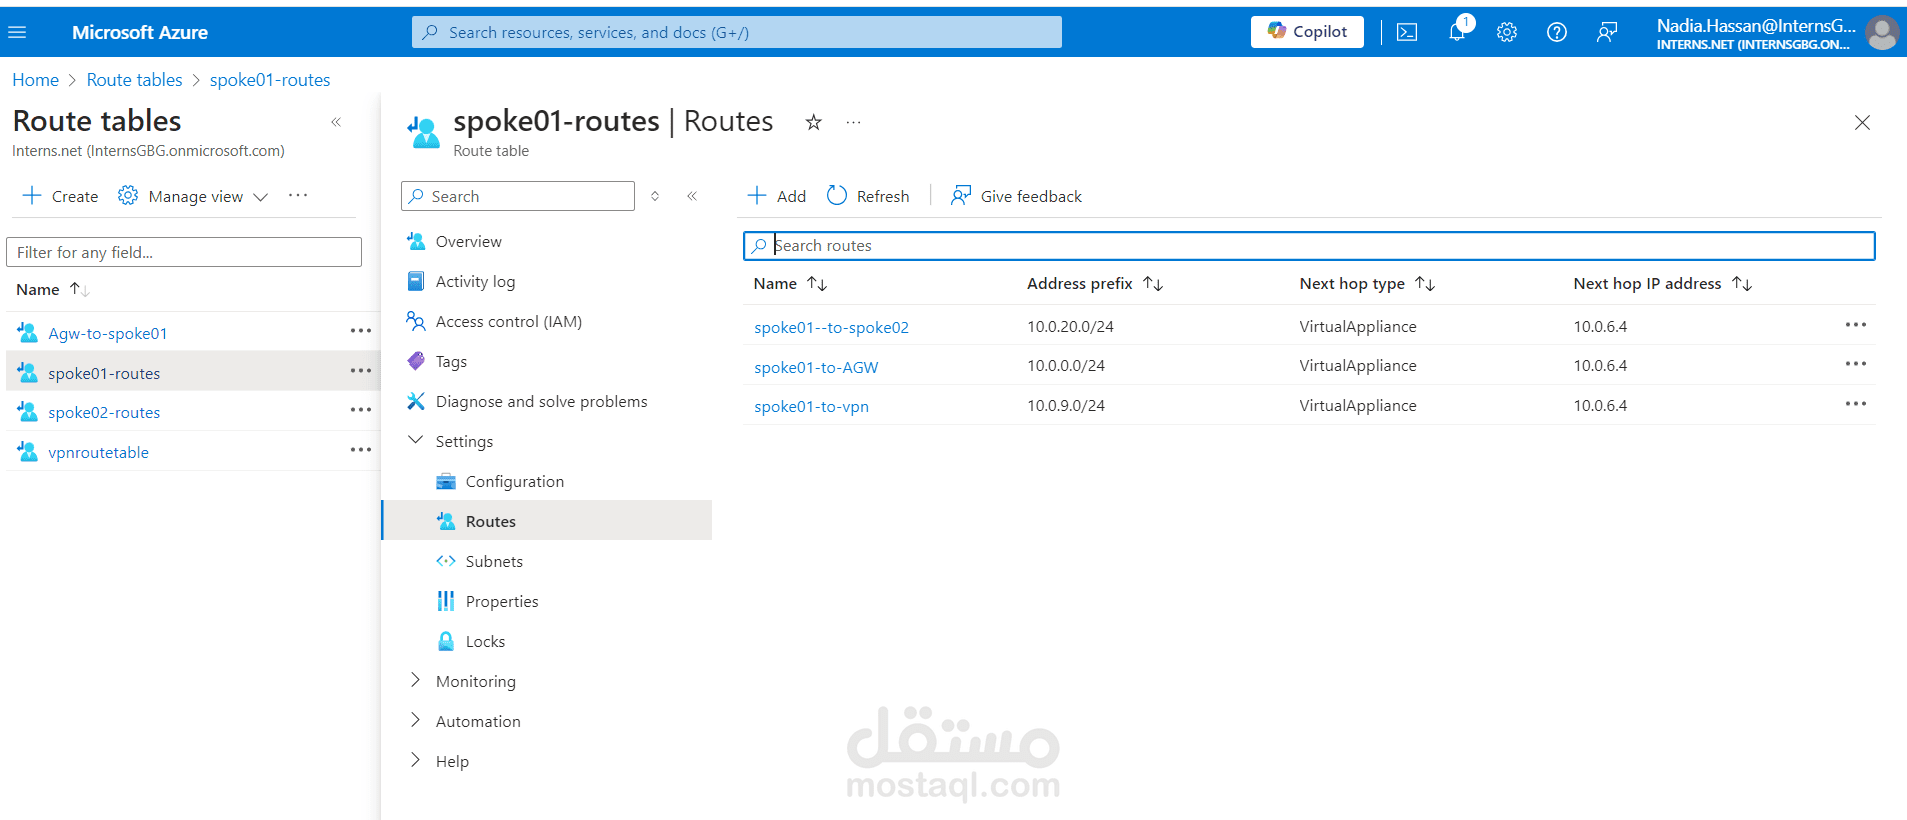
Task: Click the top bar feedback icon
Action: (x=1607, y=32)
